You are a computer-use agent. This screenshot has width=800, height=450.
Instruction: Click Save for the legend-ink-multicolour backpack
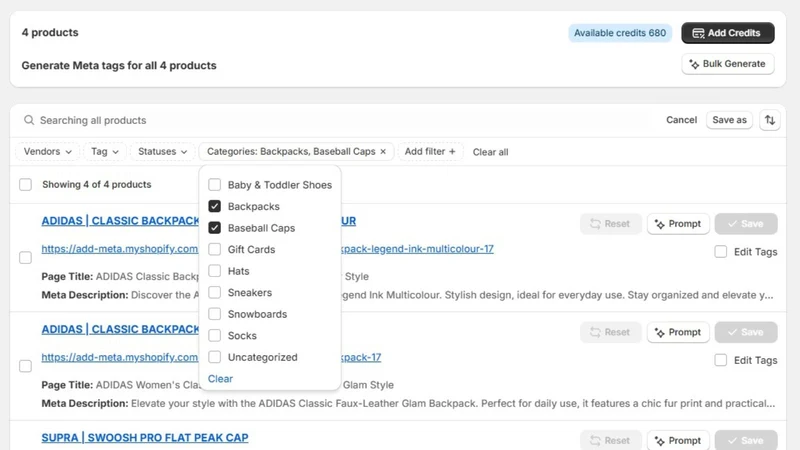coord(746,224)
